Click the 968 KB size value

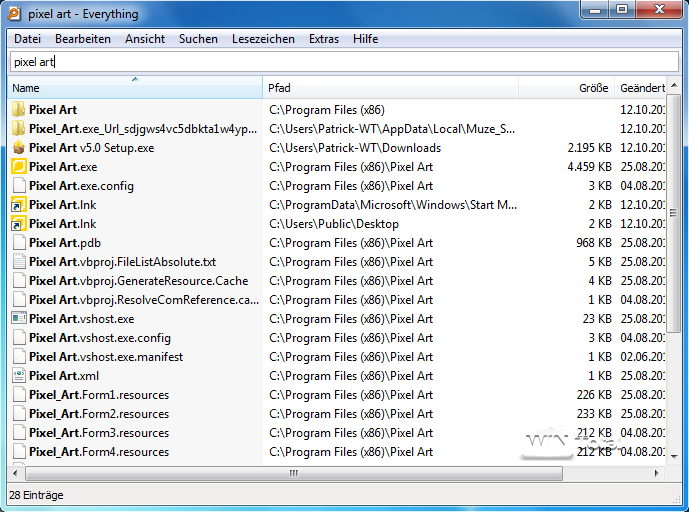pyautogui.click(x=594, y=243)
